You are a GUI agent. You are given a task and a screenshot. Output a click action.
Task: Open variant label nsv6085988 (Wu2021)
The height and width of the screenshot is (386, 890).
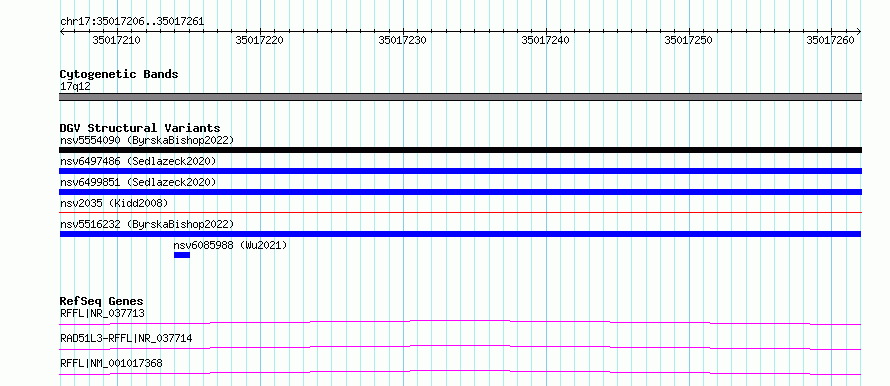point(230,245)
